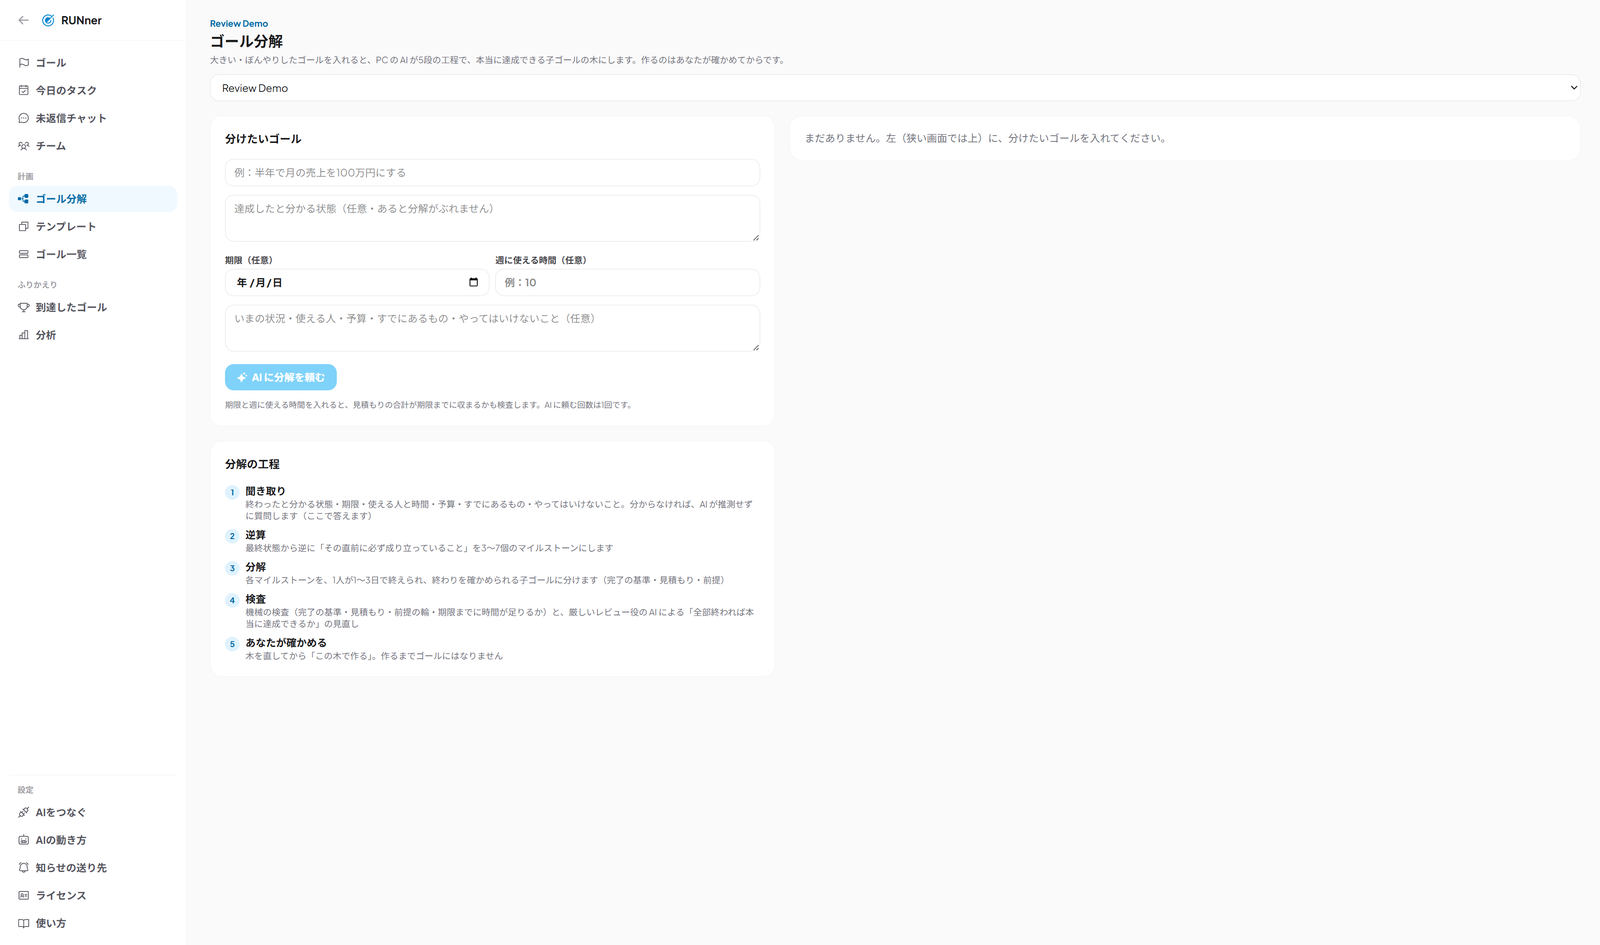This screenshot has width=1600, height=945.
Task: Open テンプレート page
Action: [x=93, y=227]
